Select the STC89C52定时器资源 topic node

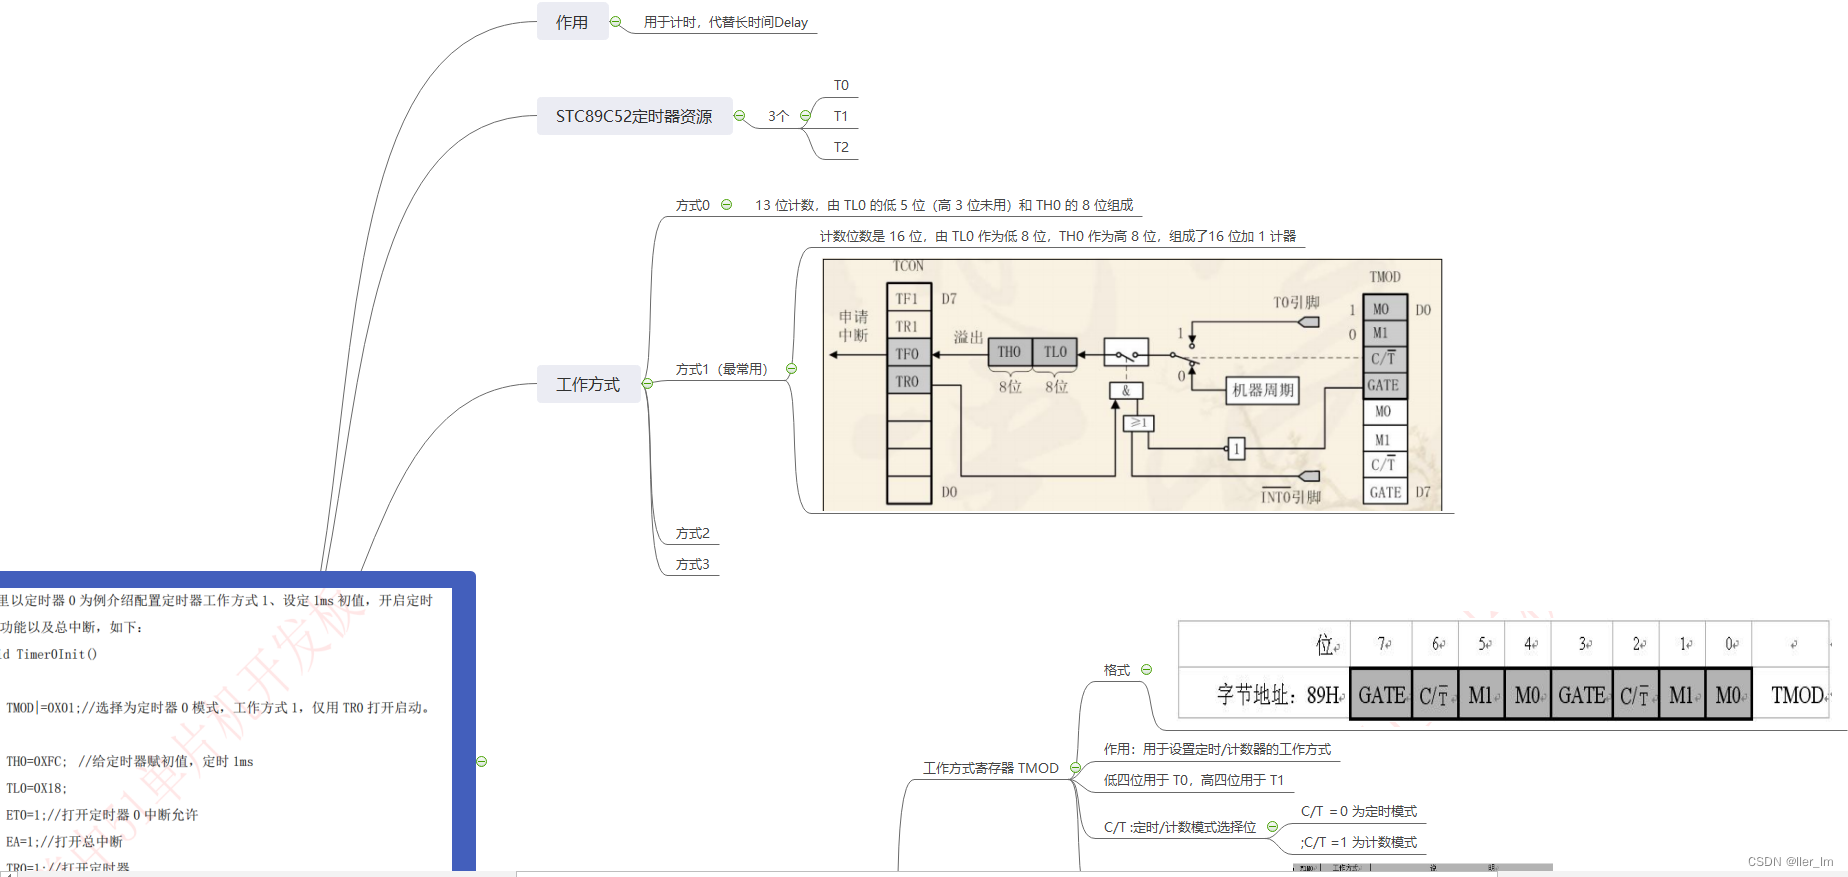(634, 116)
